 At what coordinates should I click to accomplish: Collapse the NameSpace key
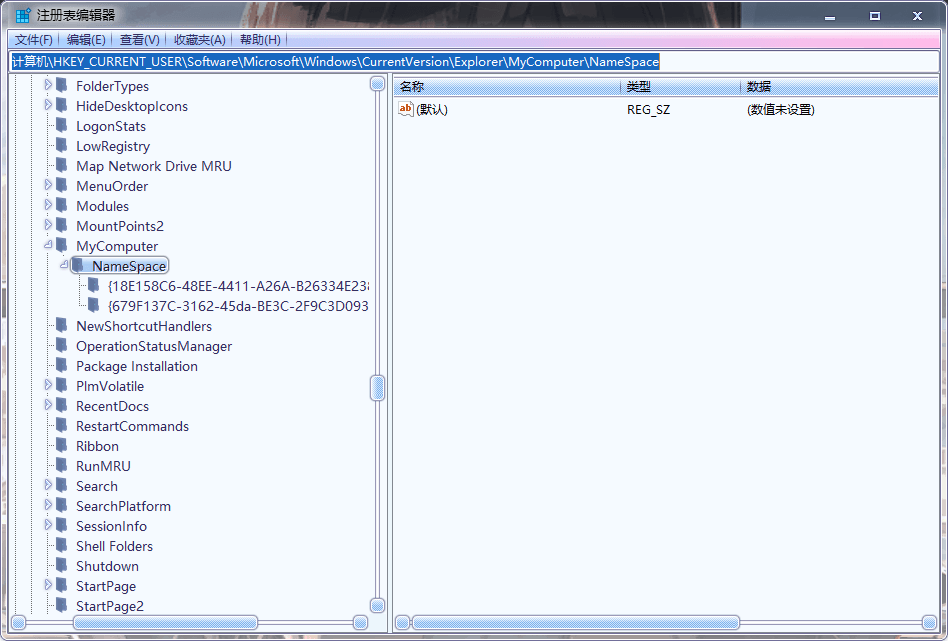coord(64,265)
